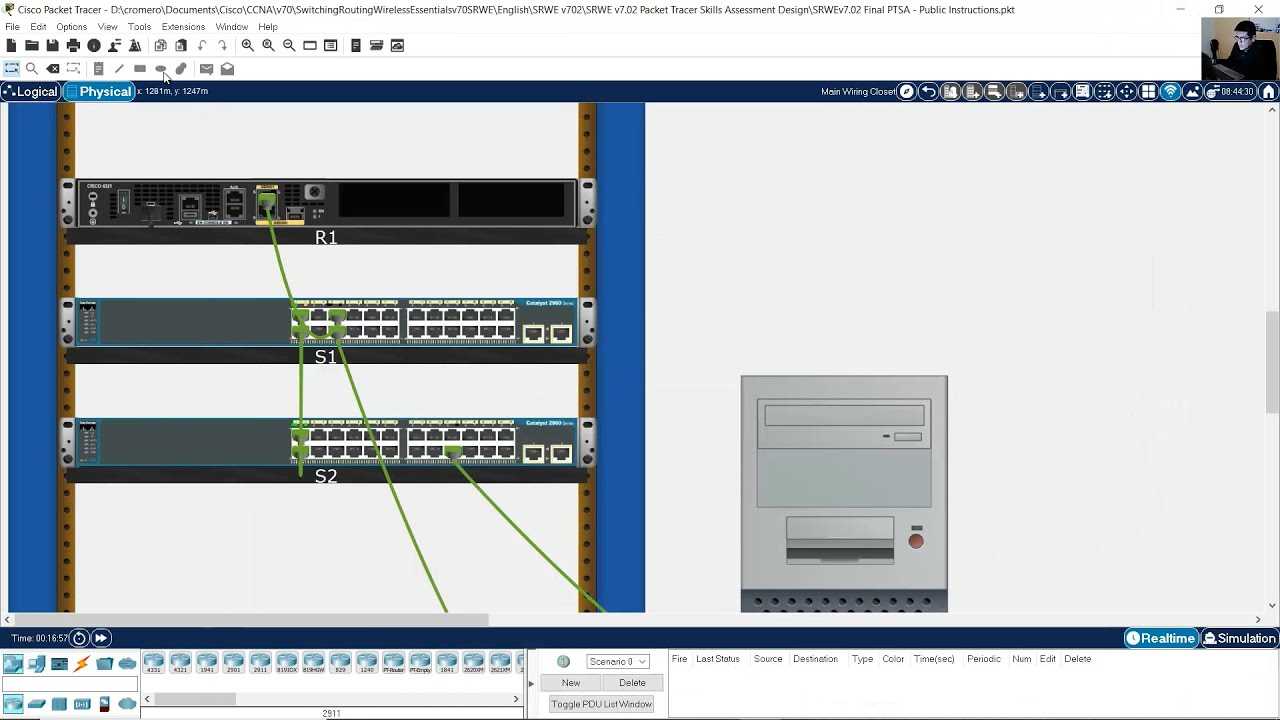Open the Scenario 0 dropdown
This screenshot has height=720, width=1280.
617,661
